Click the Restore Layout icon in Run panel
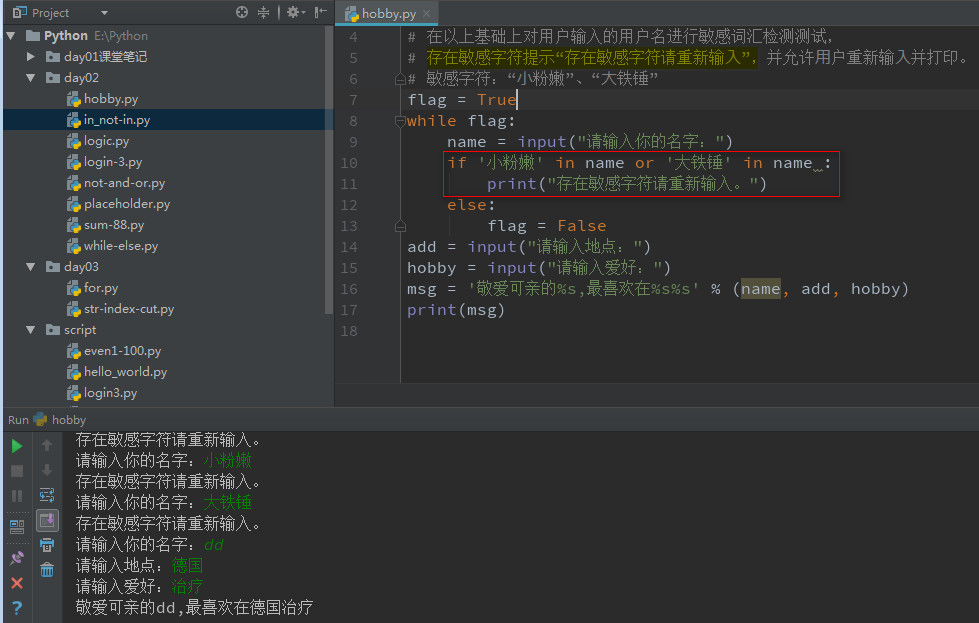979x623 pixels. (x=17, y=527)
